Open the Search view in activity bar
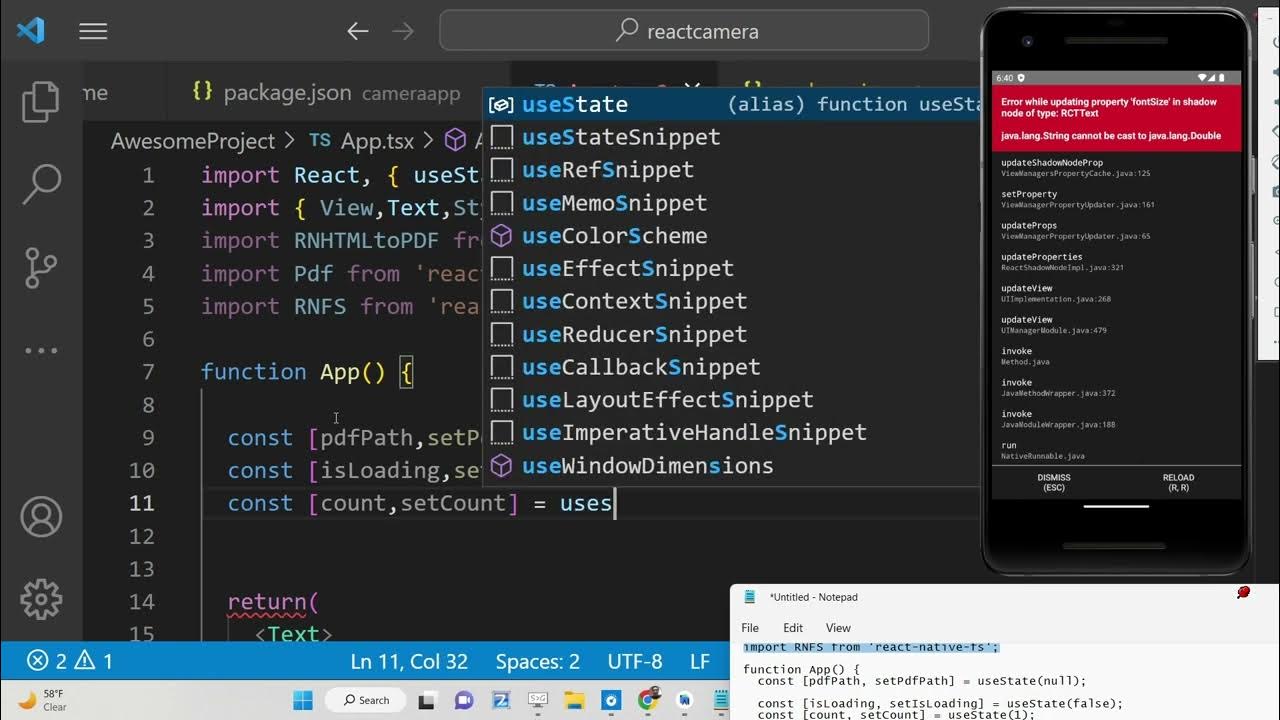 41,183
